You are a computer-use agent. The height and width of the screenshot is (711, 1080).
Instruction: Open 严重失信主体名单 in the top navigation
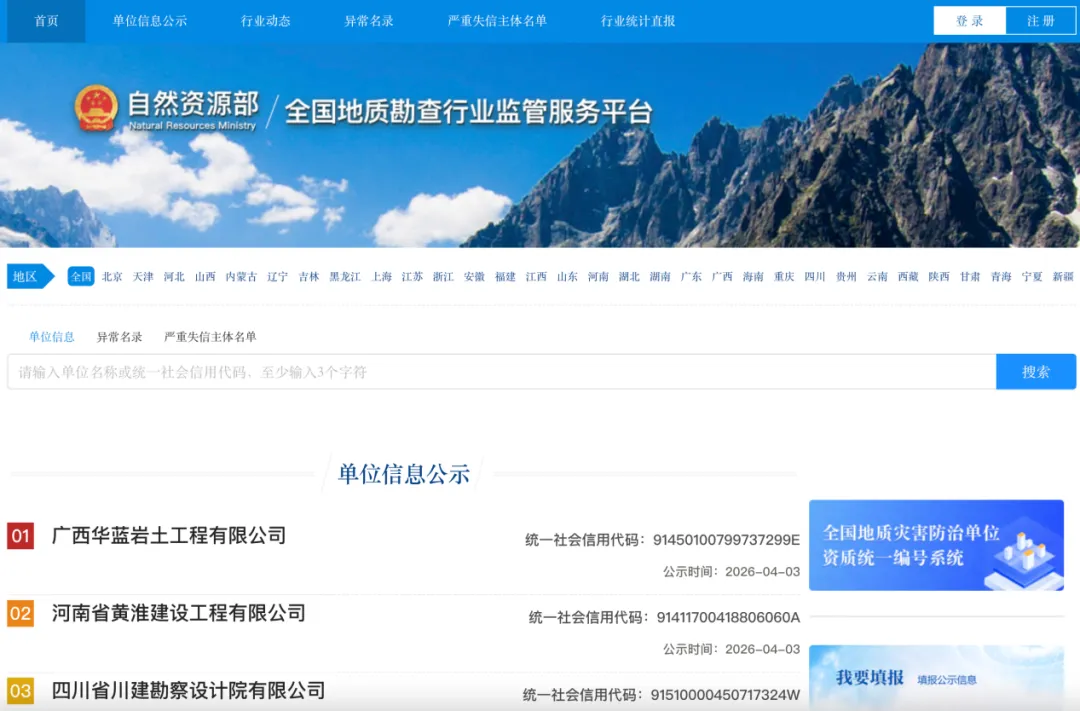pyautogui.click(x=497, y=21)
